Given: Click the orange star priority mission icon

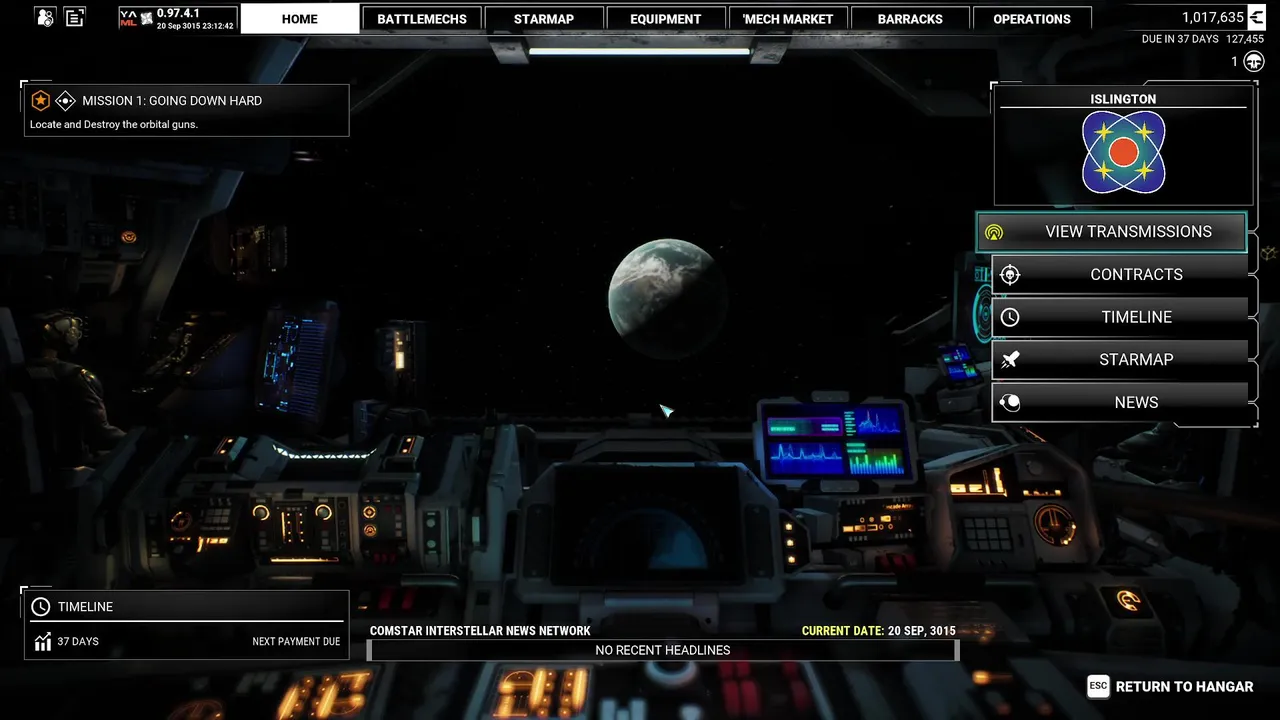Looking at the screenshot, I should (40, 101).
